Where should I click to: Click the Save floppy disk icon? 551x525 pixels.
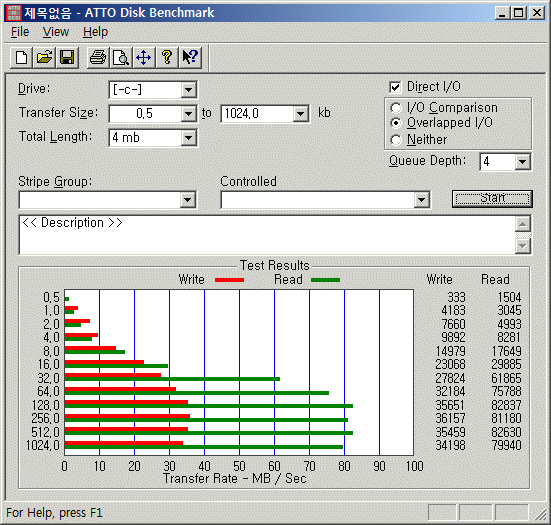pyautogui.click(x=67, y=58)
